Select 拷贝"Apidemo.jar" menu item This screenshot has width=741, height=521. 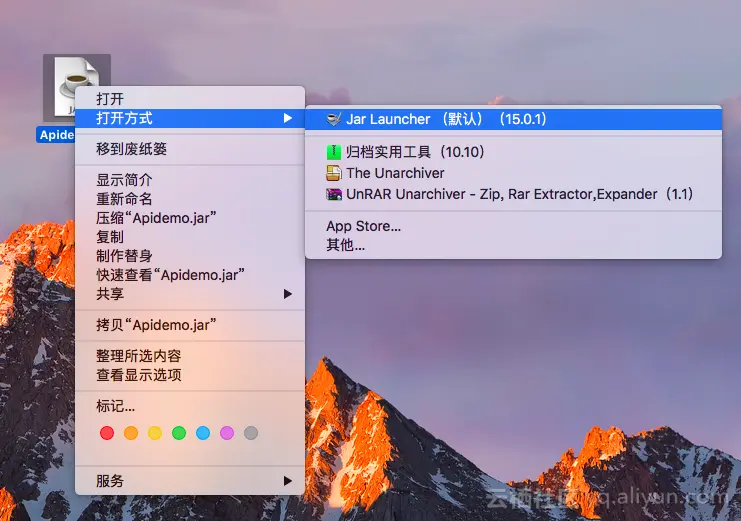tap(190, 325)
